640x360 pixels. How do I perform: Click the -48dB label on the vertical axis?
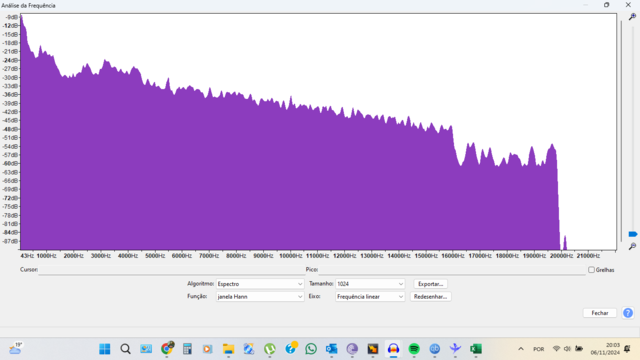[x=11, y=129]
